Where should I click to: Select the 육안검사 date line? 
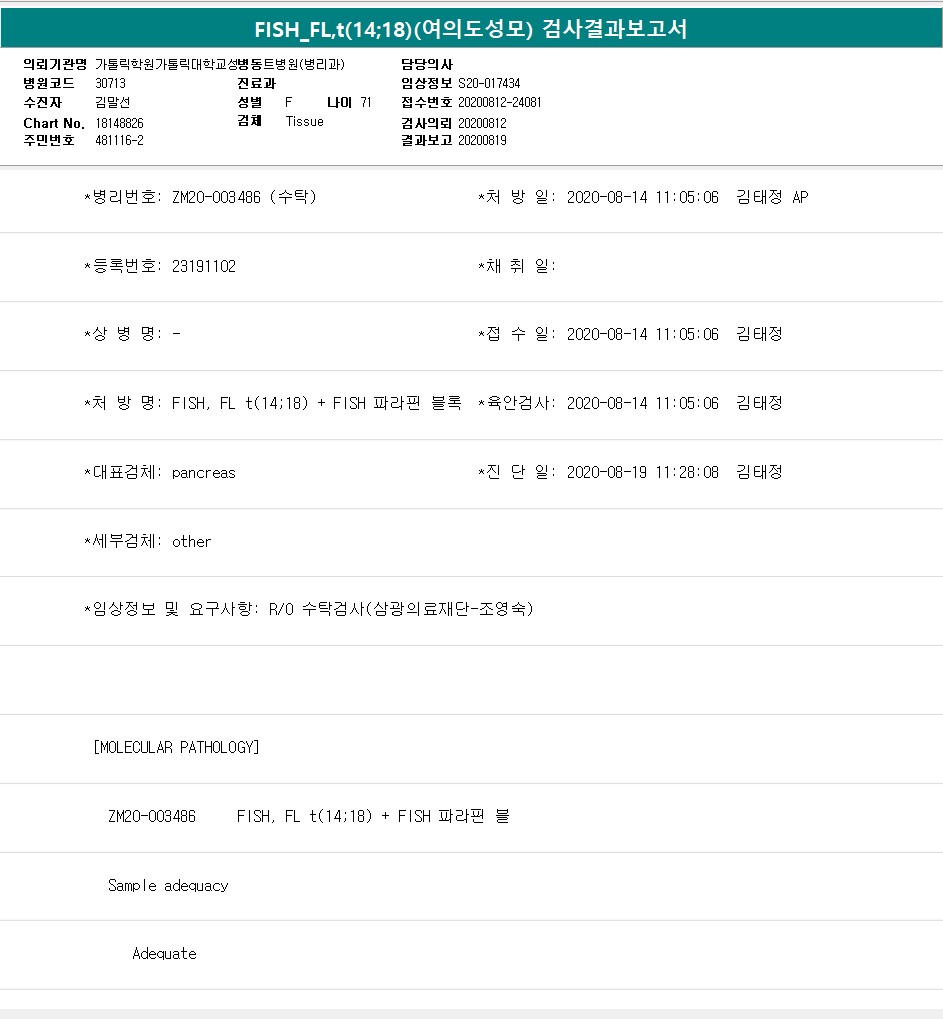pos(630,403)
